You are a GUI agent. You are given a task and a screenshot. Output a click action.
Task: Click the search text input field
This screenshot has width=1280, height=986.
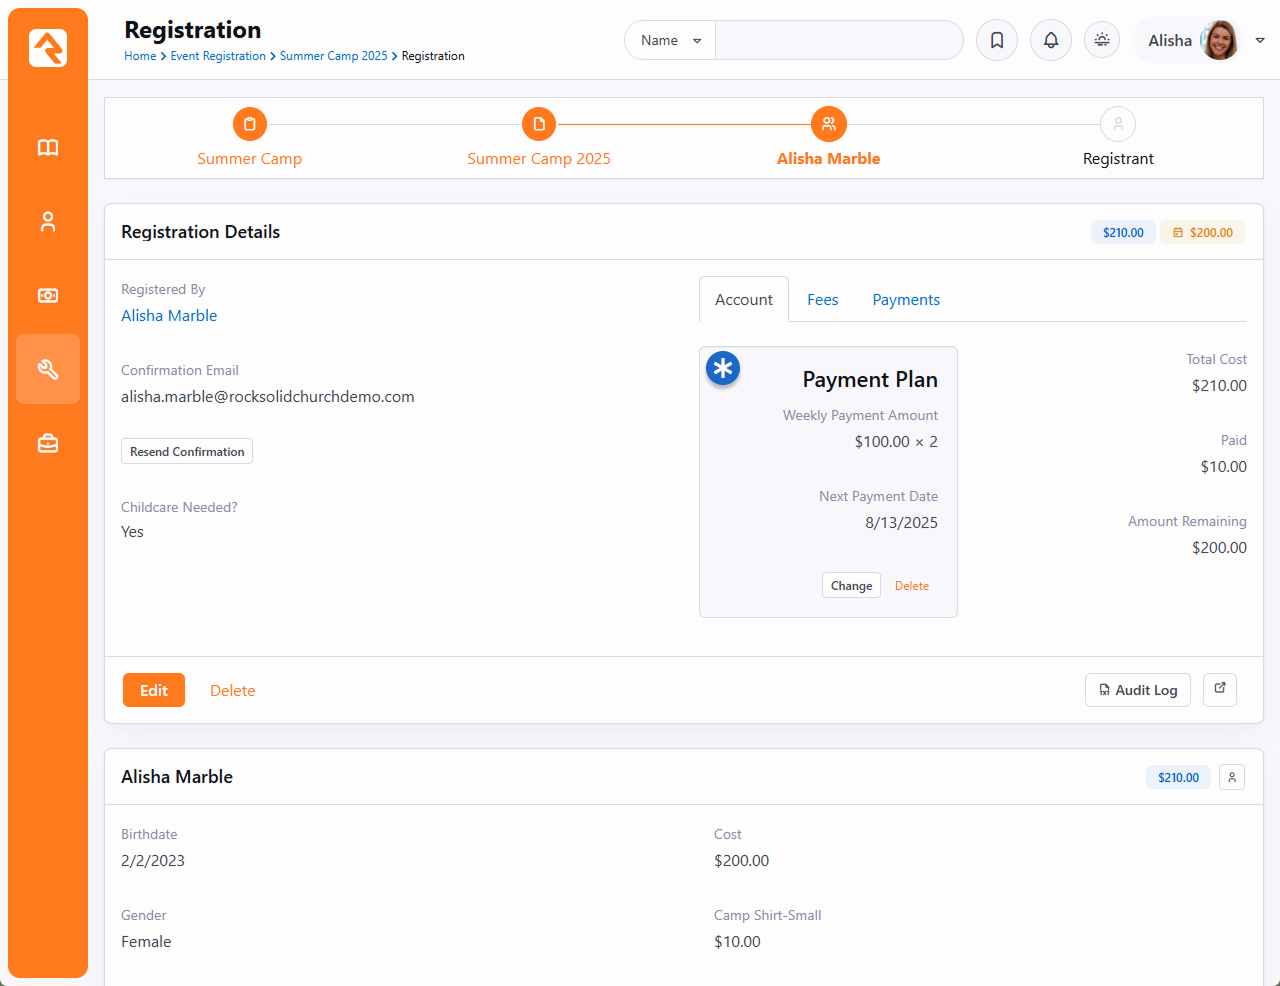click(838, 41)
